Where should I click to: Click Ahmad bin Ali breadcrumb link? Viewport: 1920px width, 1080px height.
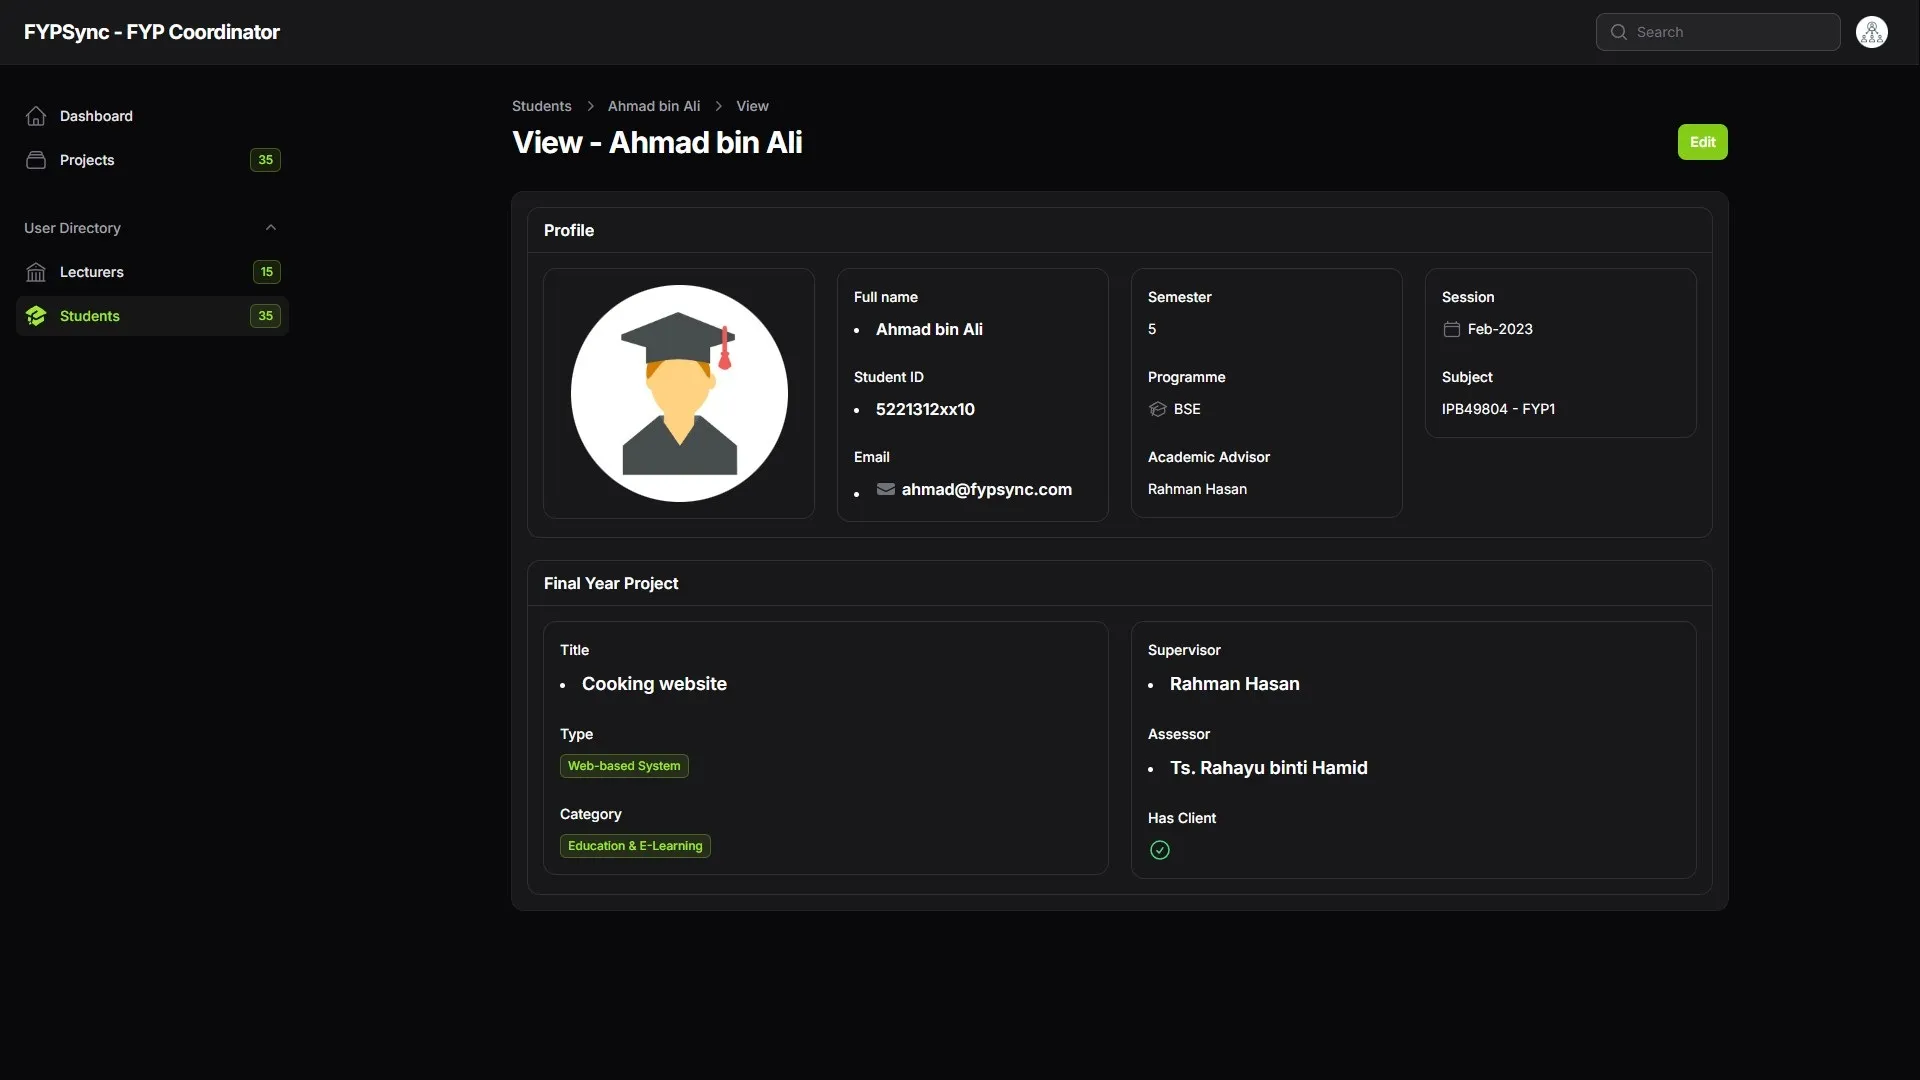tap(653, 106)
